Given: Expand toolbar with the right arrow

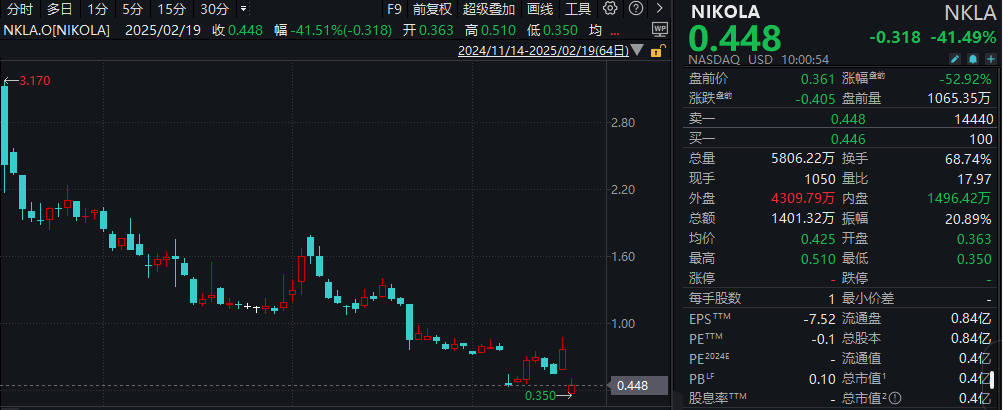Looking at the screenshot, I should [x=661, y=9].
